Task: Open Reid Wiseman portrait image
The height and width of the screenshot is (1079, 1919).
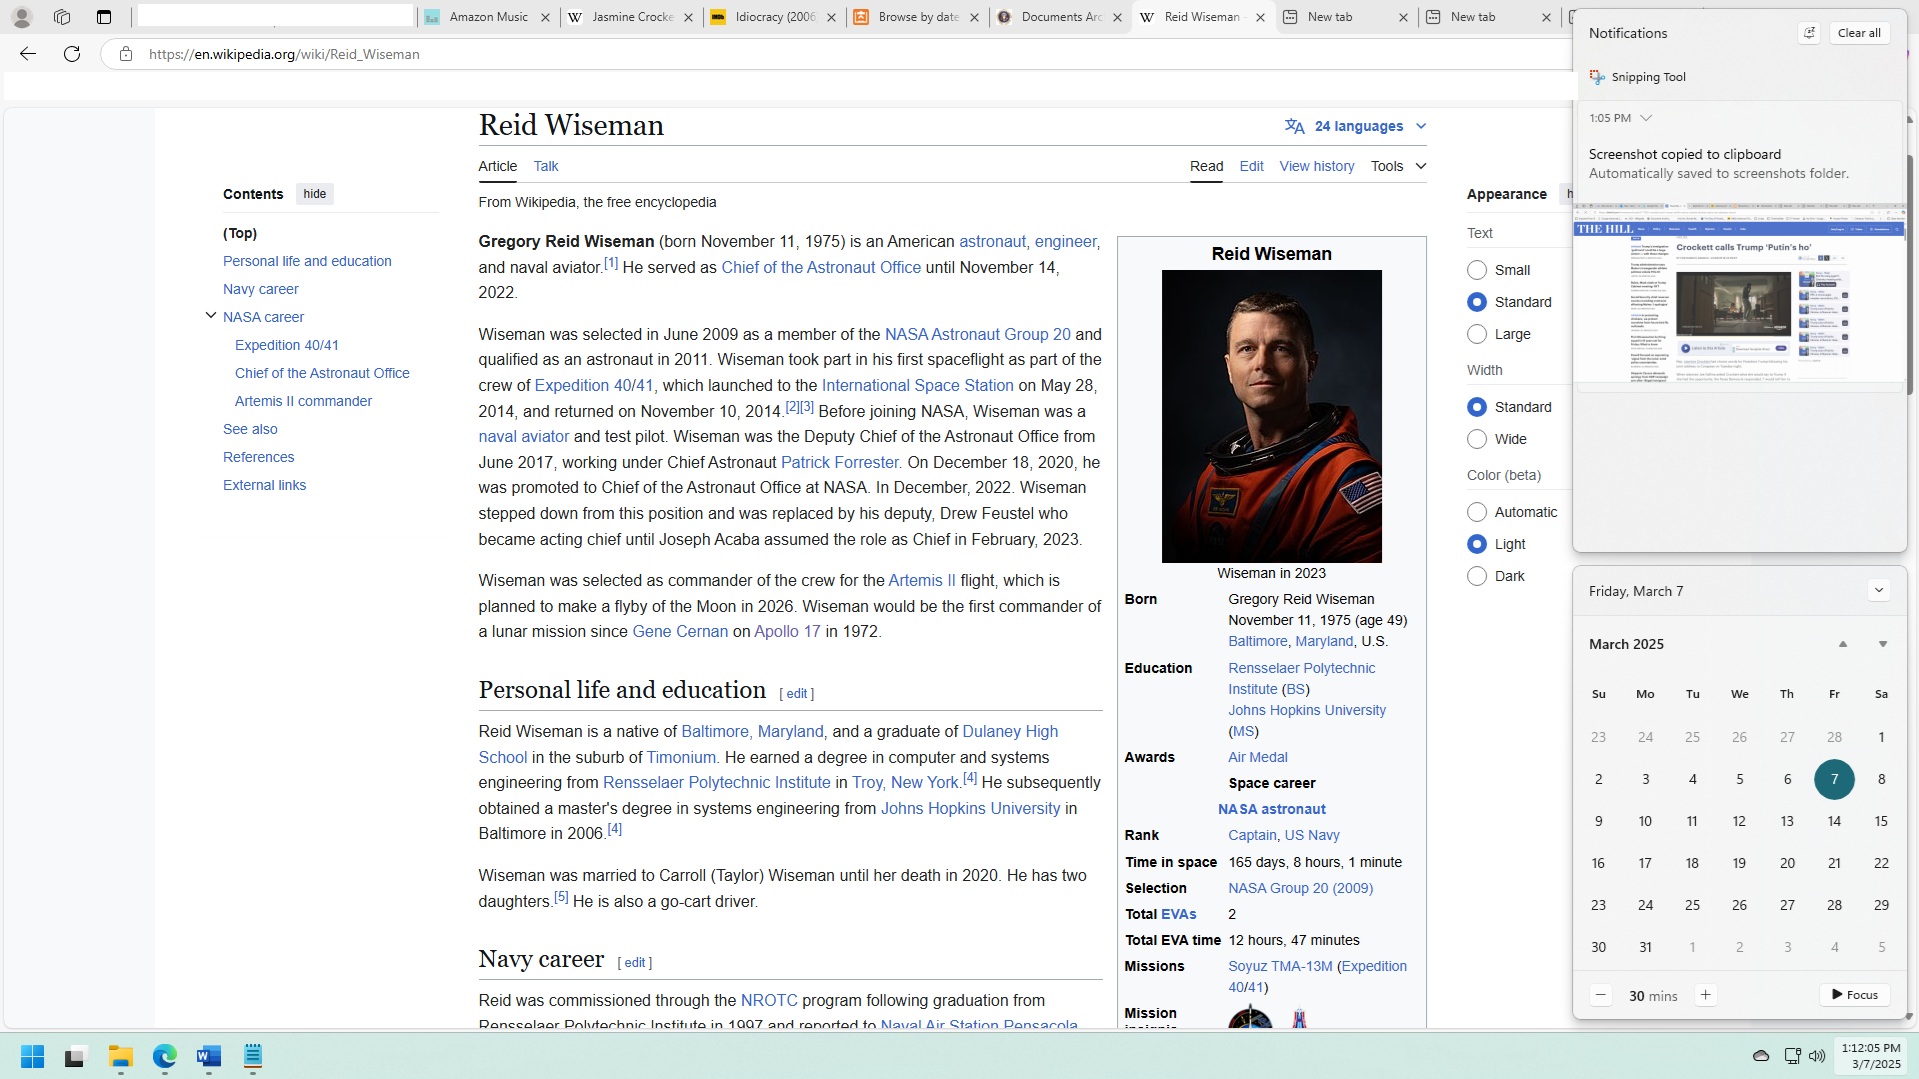Action: click(x=1271, y=416)
